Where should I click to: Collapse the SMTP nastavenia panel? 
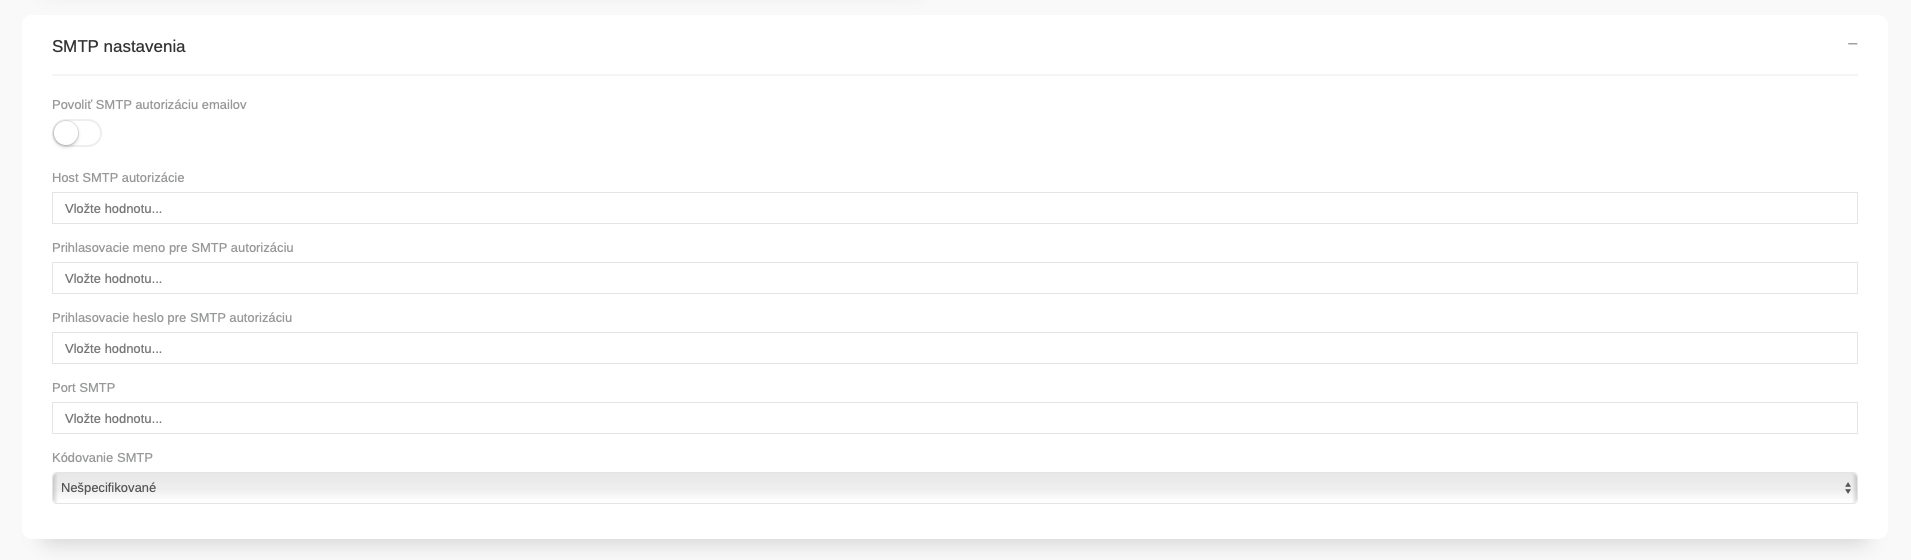pyautogui.click(x=1852, y=44)
